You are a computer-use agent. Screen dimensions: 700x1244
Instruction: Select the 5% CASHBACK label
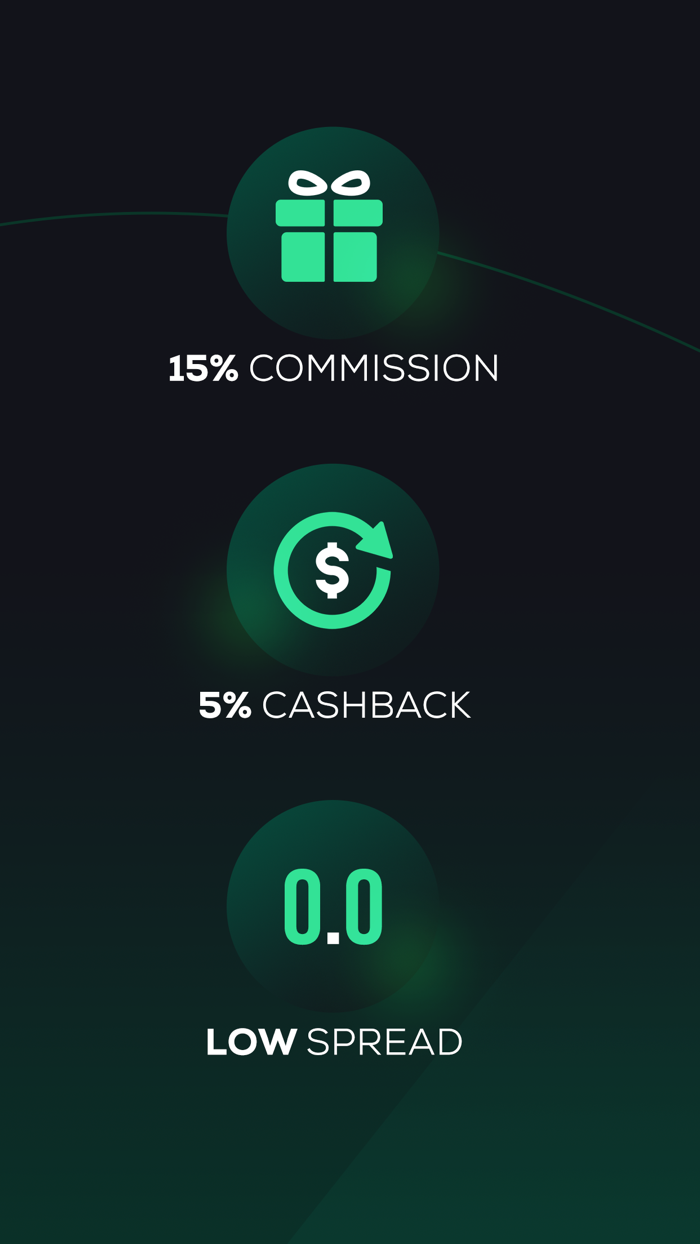(334, 706)
